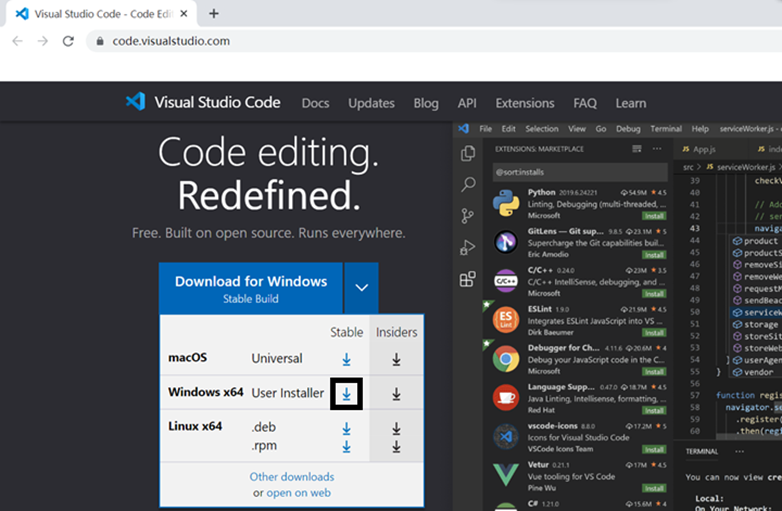Download Windows x64 Stable User Installer
Image resolution: width=782 pixels, height=511 pixels.
[x=346, y=394]
